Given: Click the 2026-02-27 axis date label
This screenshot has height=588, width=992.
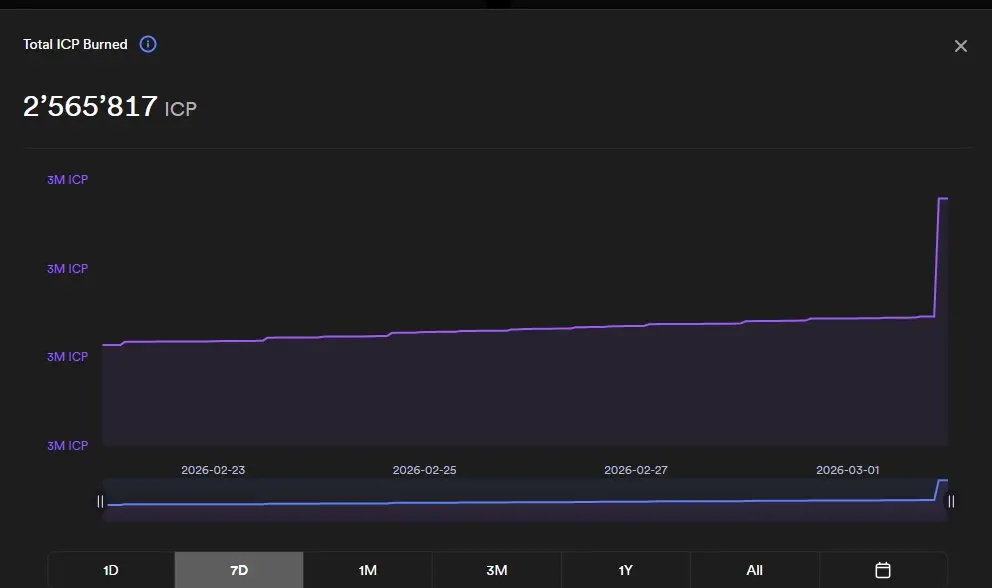Looking at the screenshot, I should click(636, 470).
